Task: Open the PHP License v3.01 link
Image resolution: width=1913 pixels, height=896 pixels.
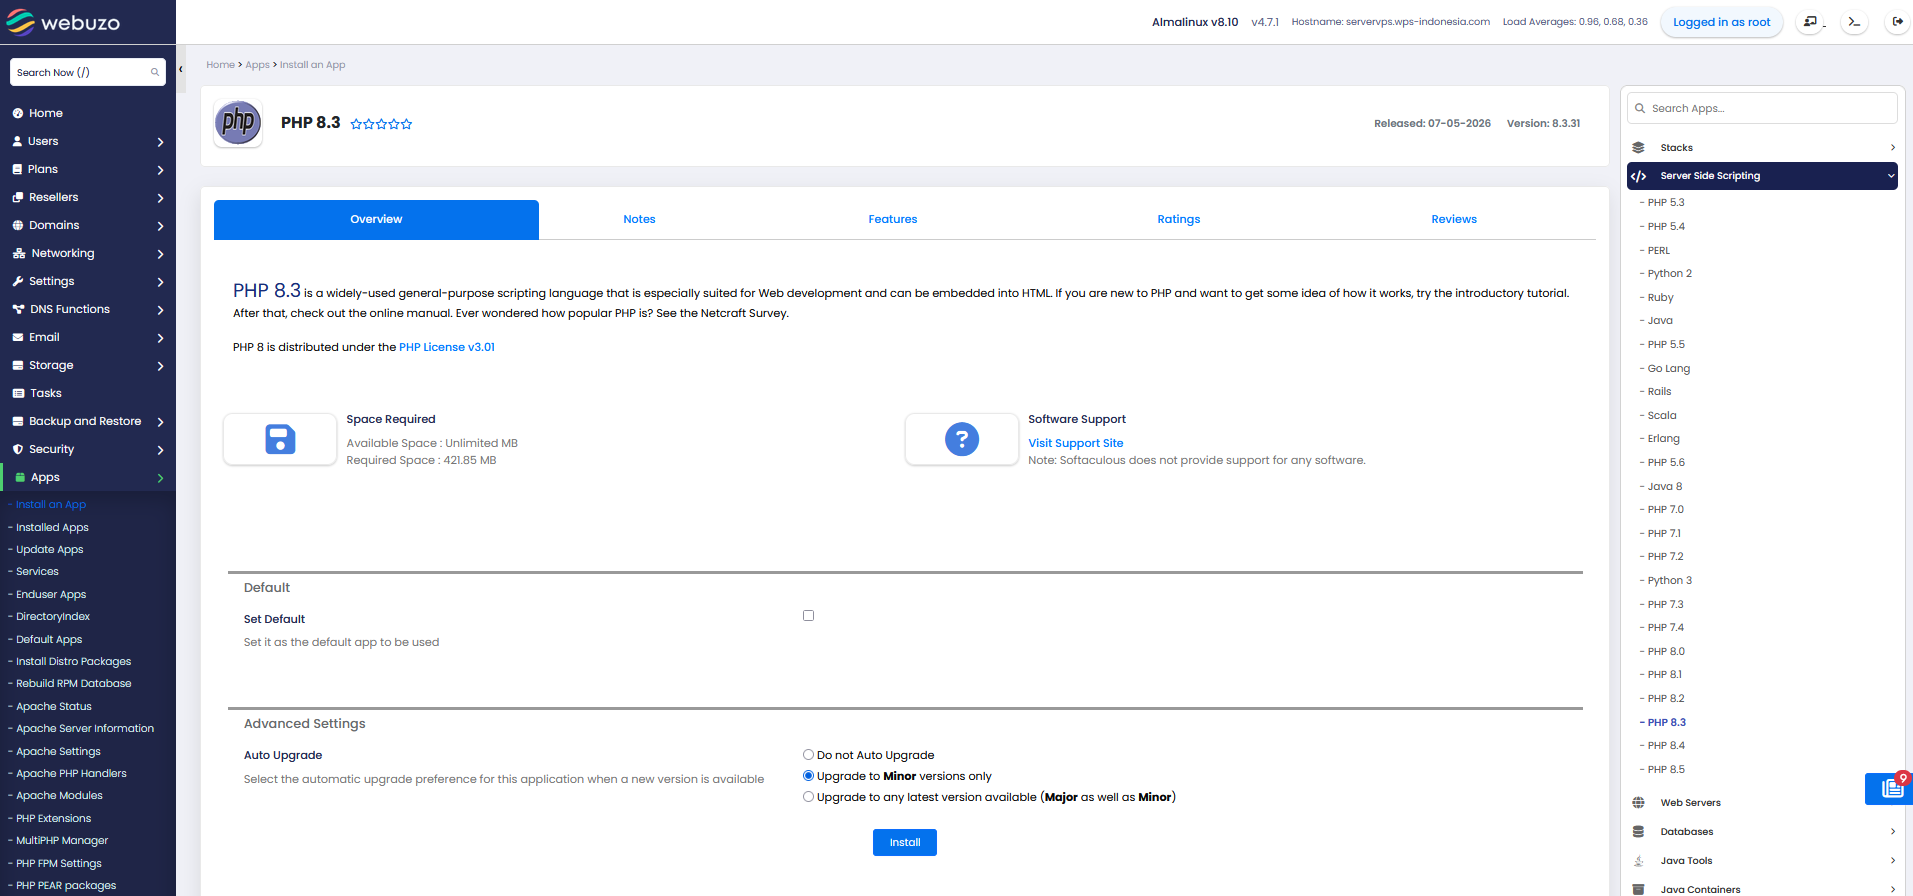Action: point(447,347)
